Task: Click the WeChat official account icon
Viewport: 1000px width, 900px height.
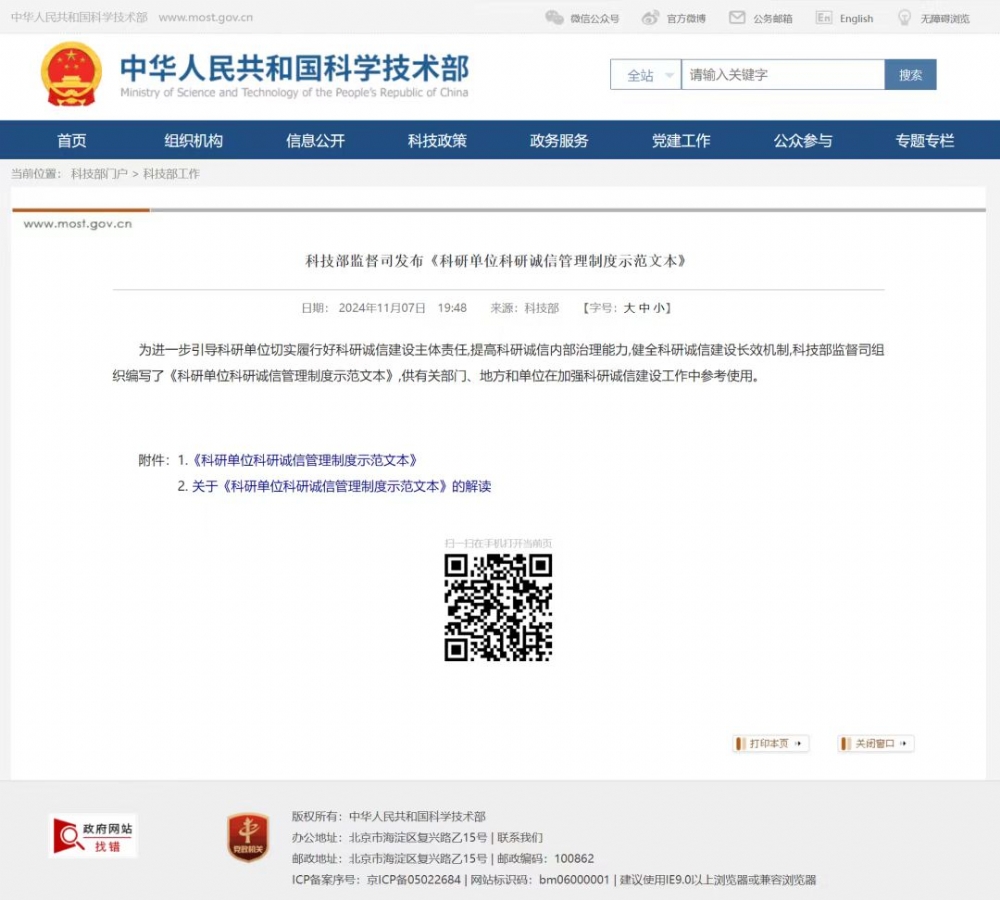Action: pyautogui.click(x=554, y=18)
